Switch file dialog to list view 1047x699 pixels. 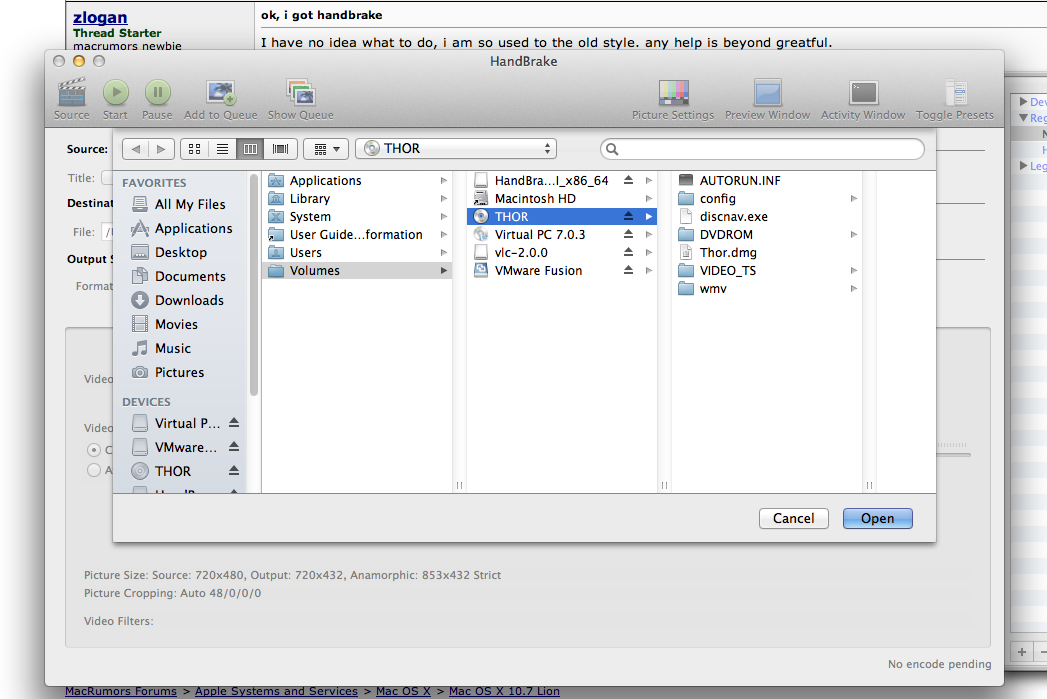point(222,149)
